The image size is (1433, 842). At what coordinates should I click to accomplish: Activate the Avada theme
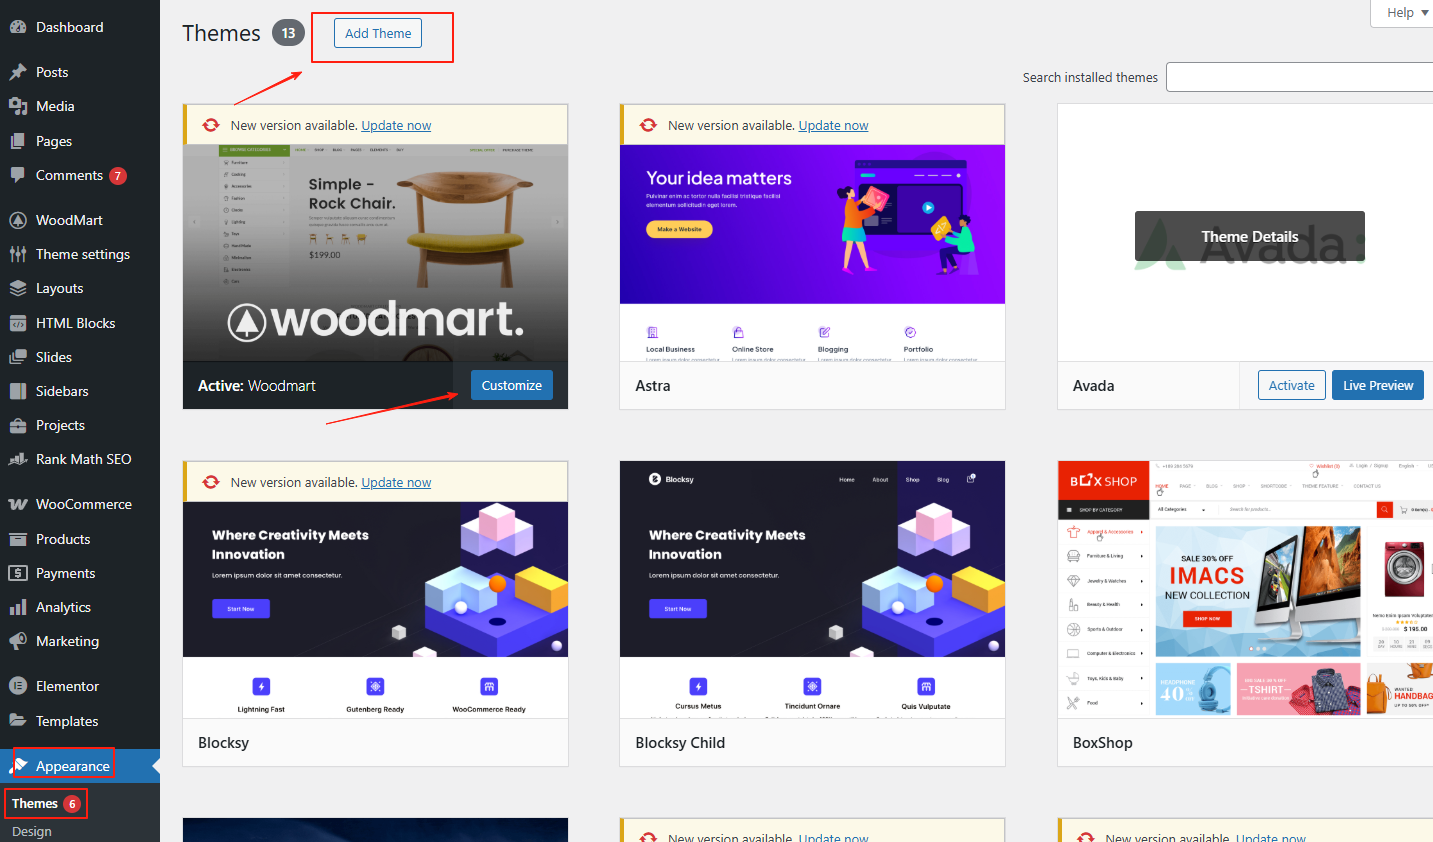click(1291, 385)
